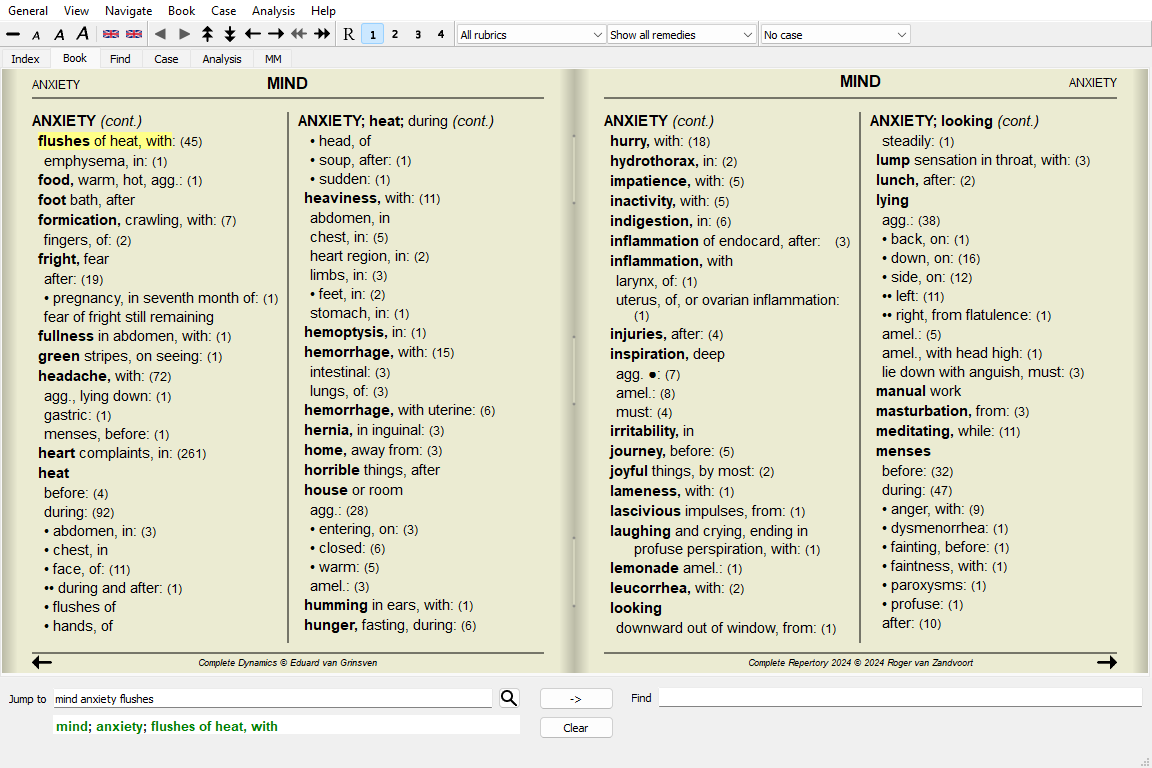Click the double left arrow toolbar icon
This screenshot has height=768, width=1152.
(x=299, y=35)
